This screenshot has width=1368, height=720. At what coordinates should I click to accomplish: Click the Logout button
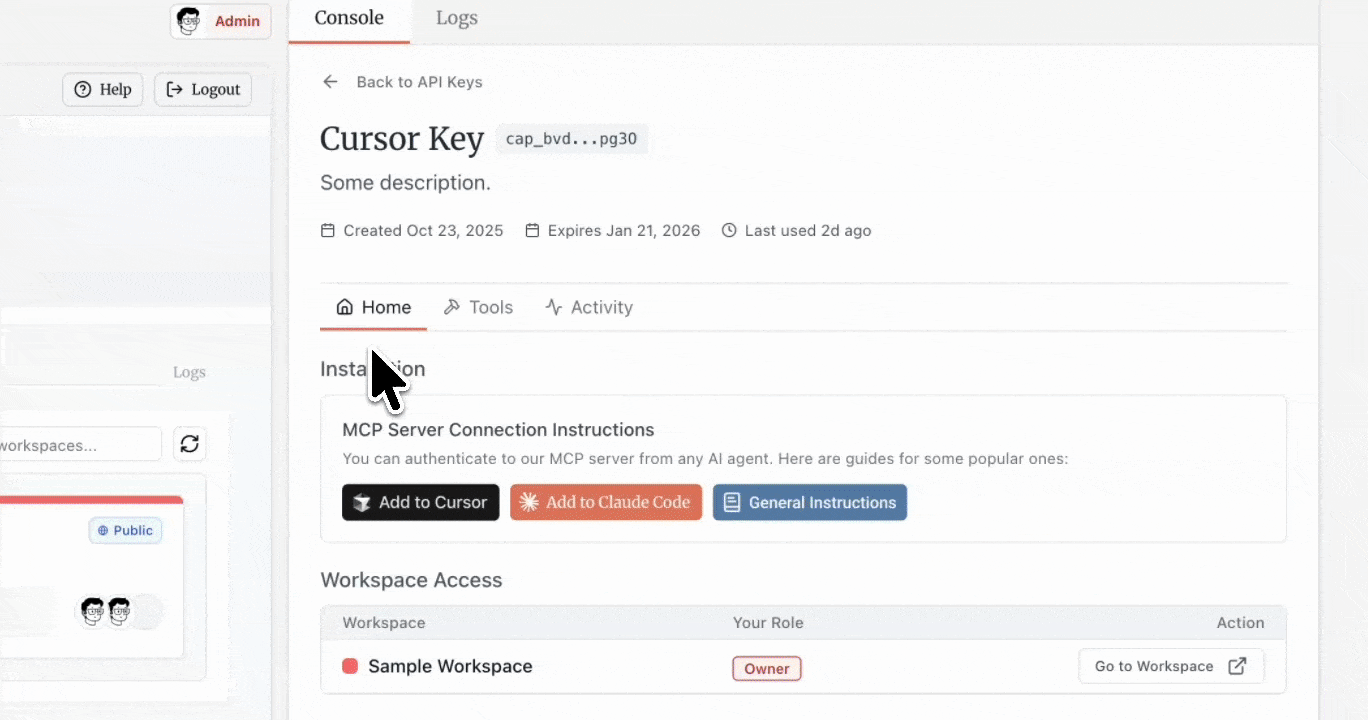pyautogui.click(x=203, y=90)
